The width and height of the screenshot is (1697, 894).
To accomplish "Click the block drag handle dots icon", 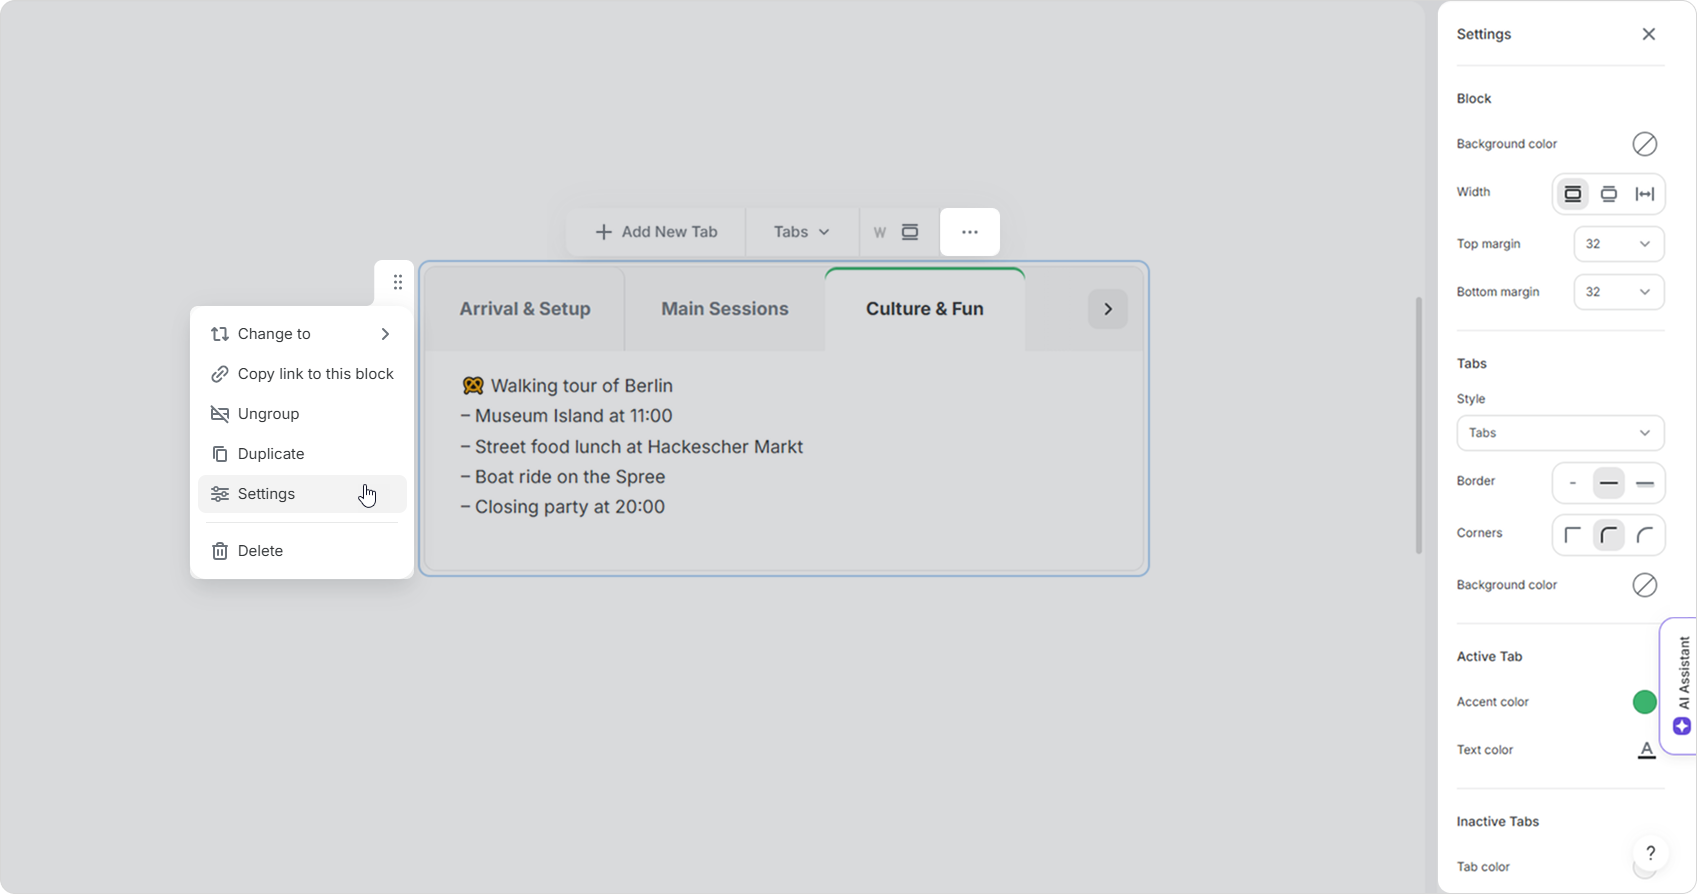I will (398, 282).
